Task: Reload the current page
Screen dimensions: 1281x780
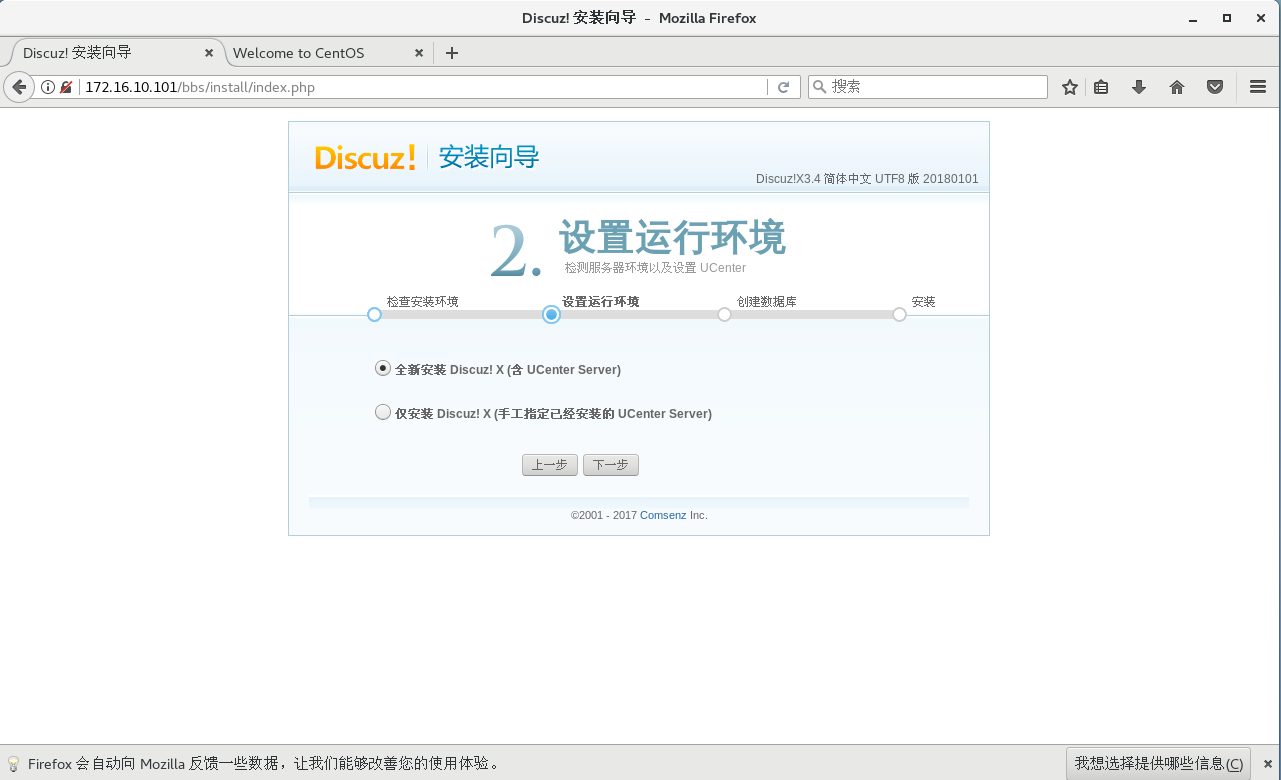Action: [x=784, y=87]
